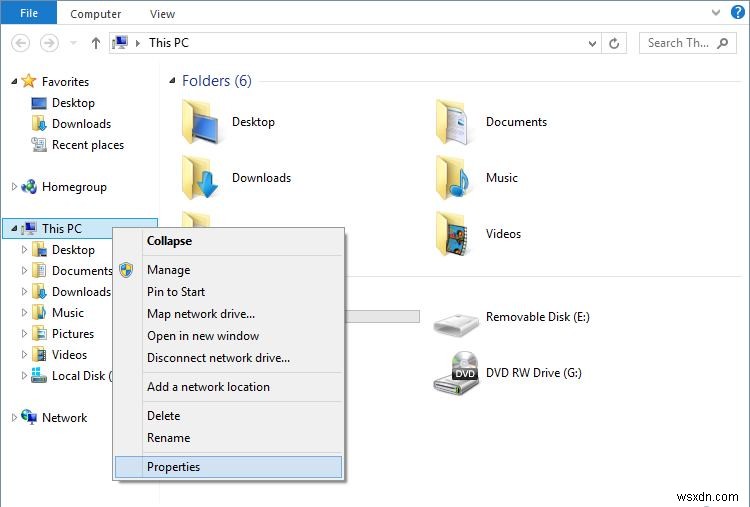The width and height of the screenshot is (750, 507).
Task: Open Desktop under Favorites
Action: (73, 103)
